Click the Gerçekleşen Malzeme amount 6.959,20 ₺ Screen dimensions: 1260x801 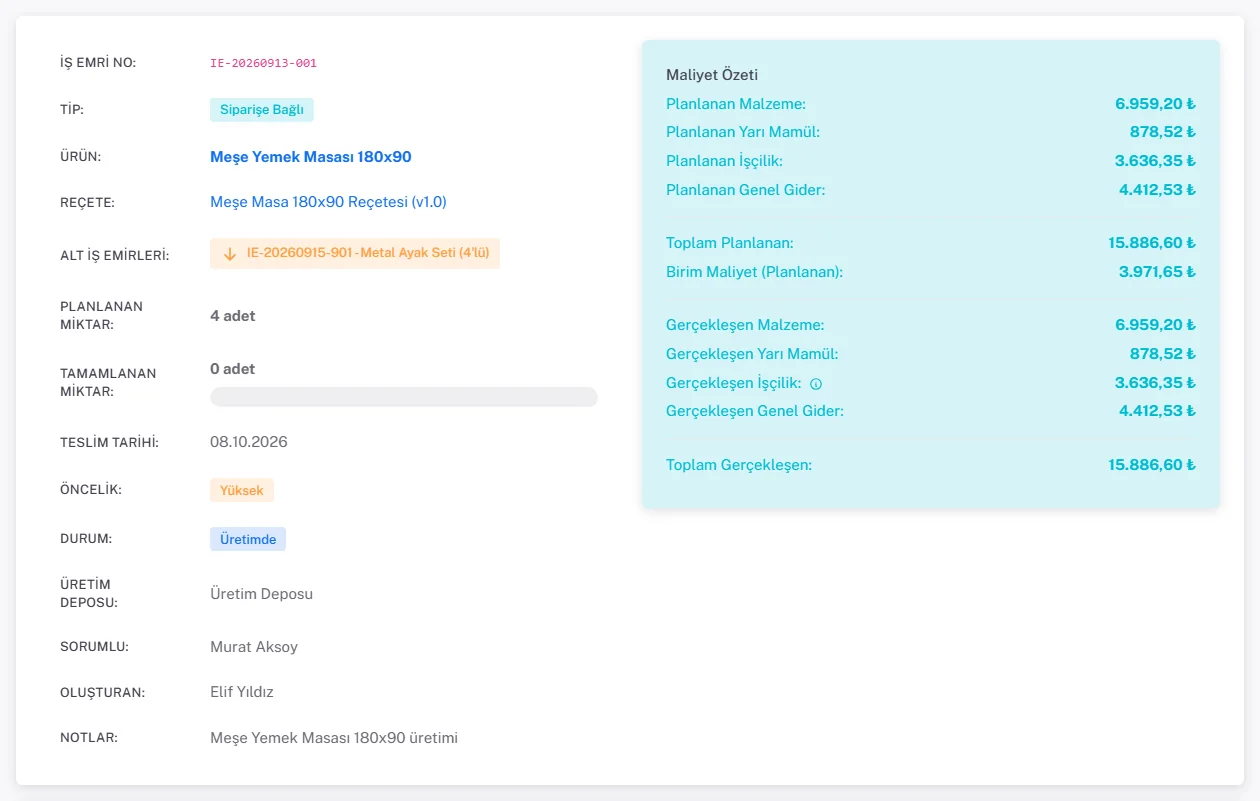(1155, 325)
